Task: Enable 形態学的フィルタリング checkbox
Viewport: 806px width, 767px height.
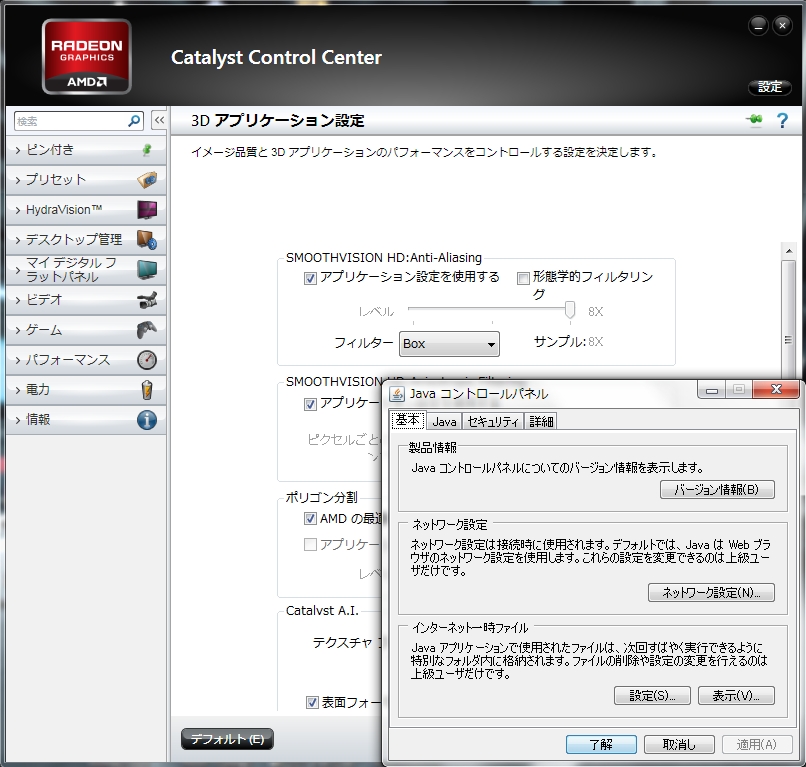Action: coord(523,279)
